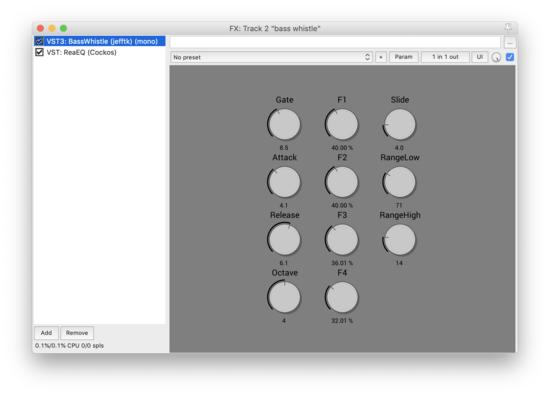Click the 1 in 1 out routing button
The width and height of the screenshot is (550, 396).
pos(445,57)
